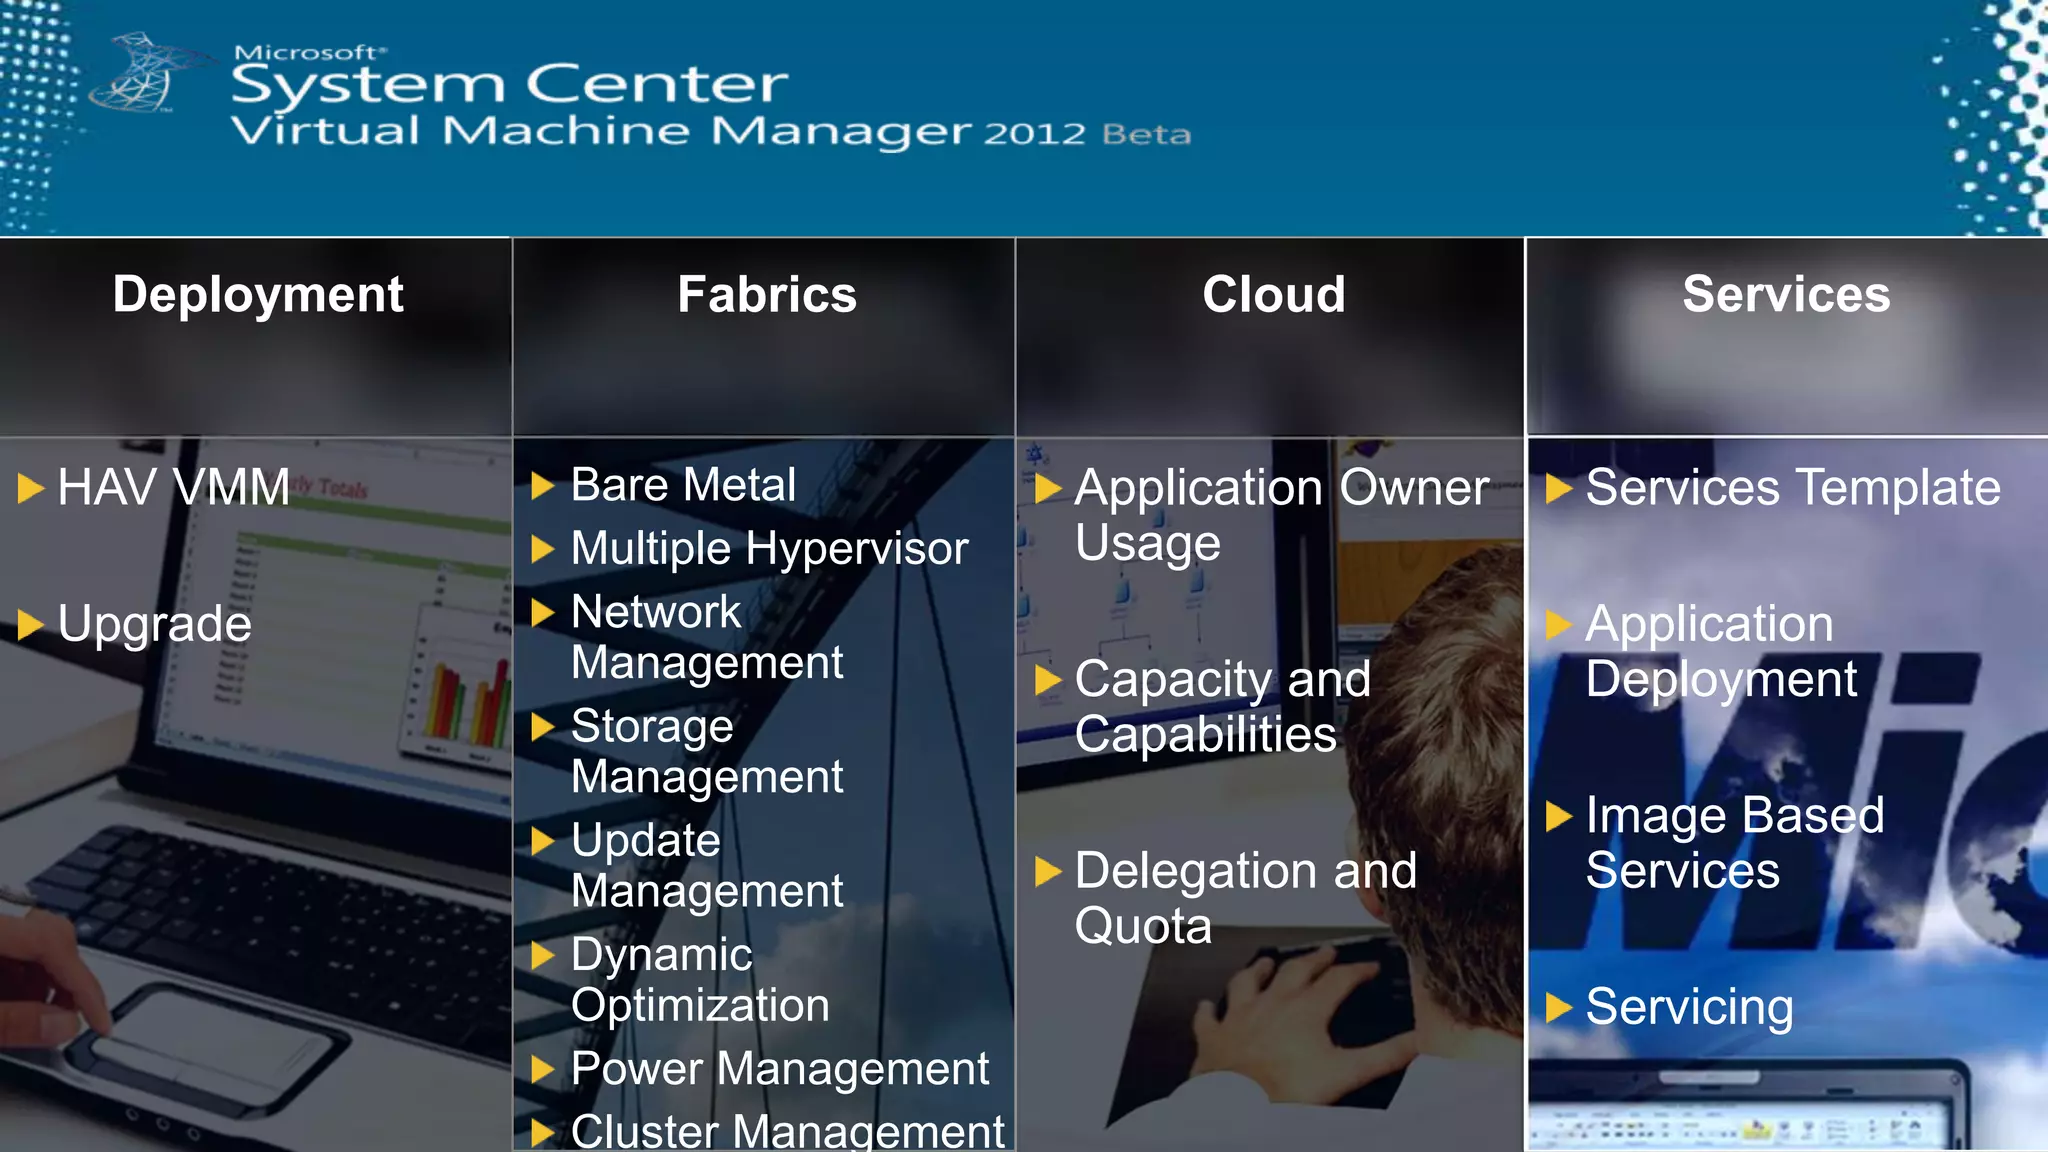Click the "Bare Metal" item
Image resolution: width=2048 pixels, height=1152 pixels.
tap(683, 485)
